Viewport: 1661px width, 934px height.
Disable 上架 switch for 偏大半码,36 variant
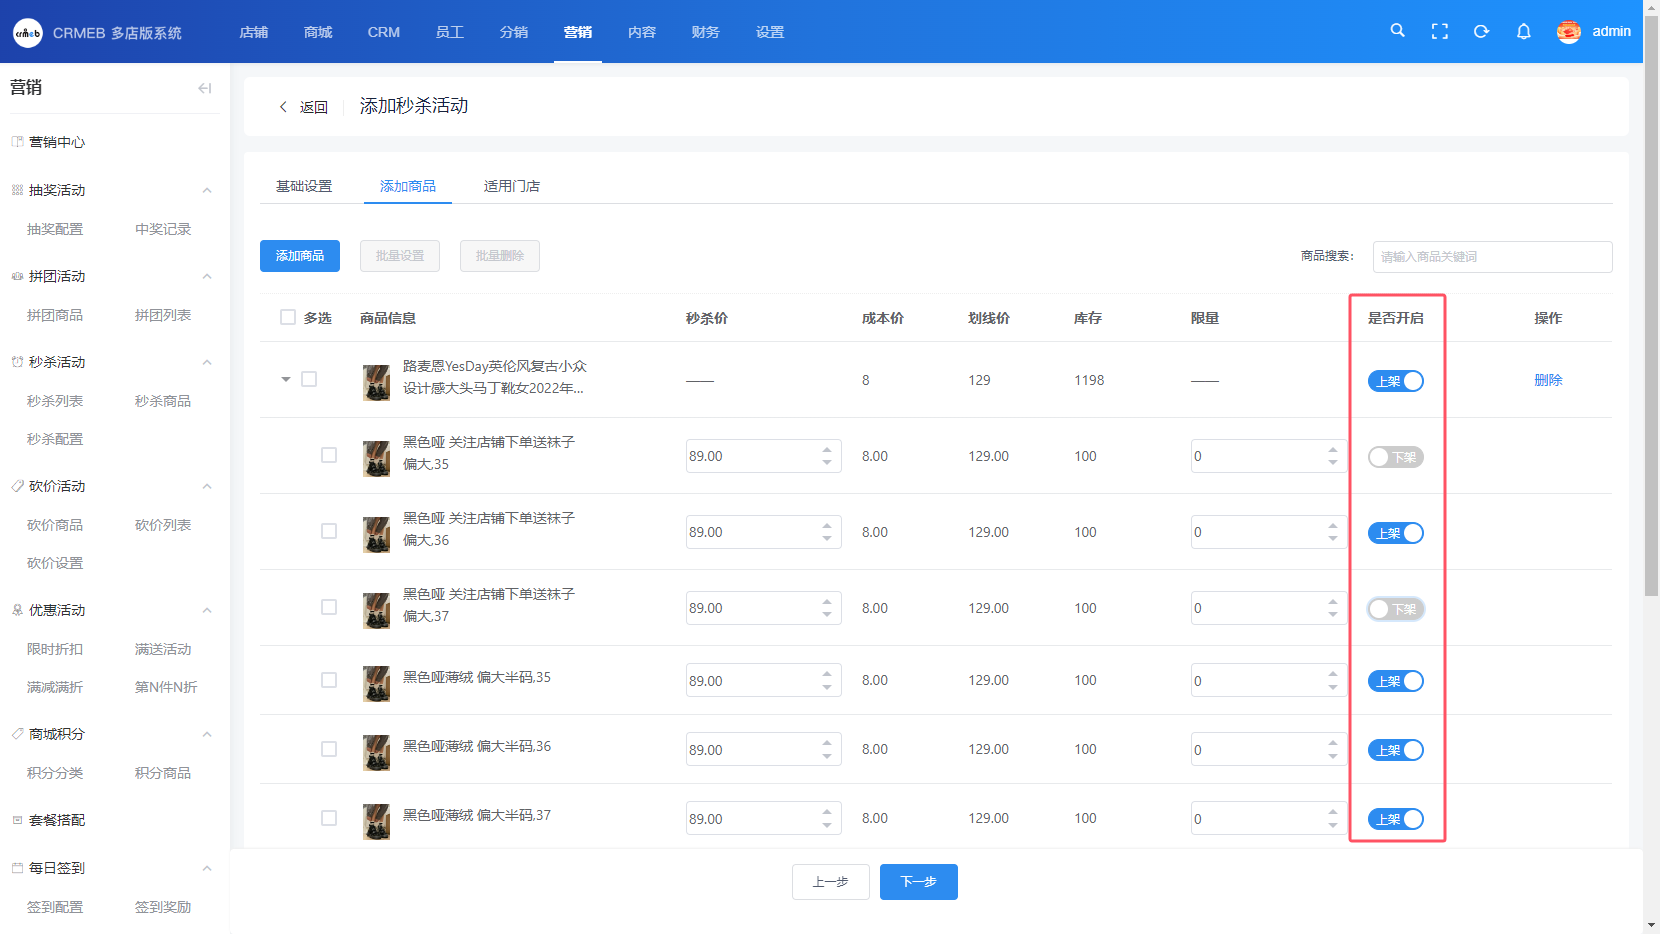[x=1396, y=750]
